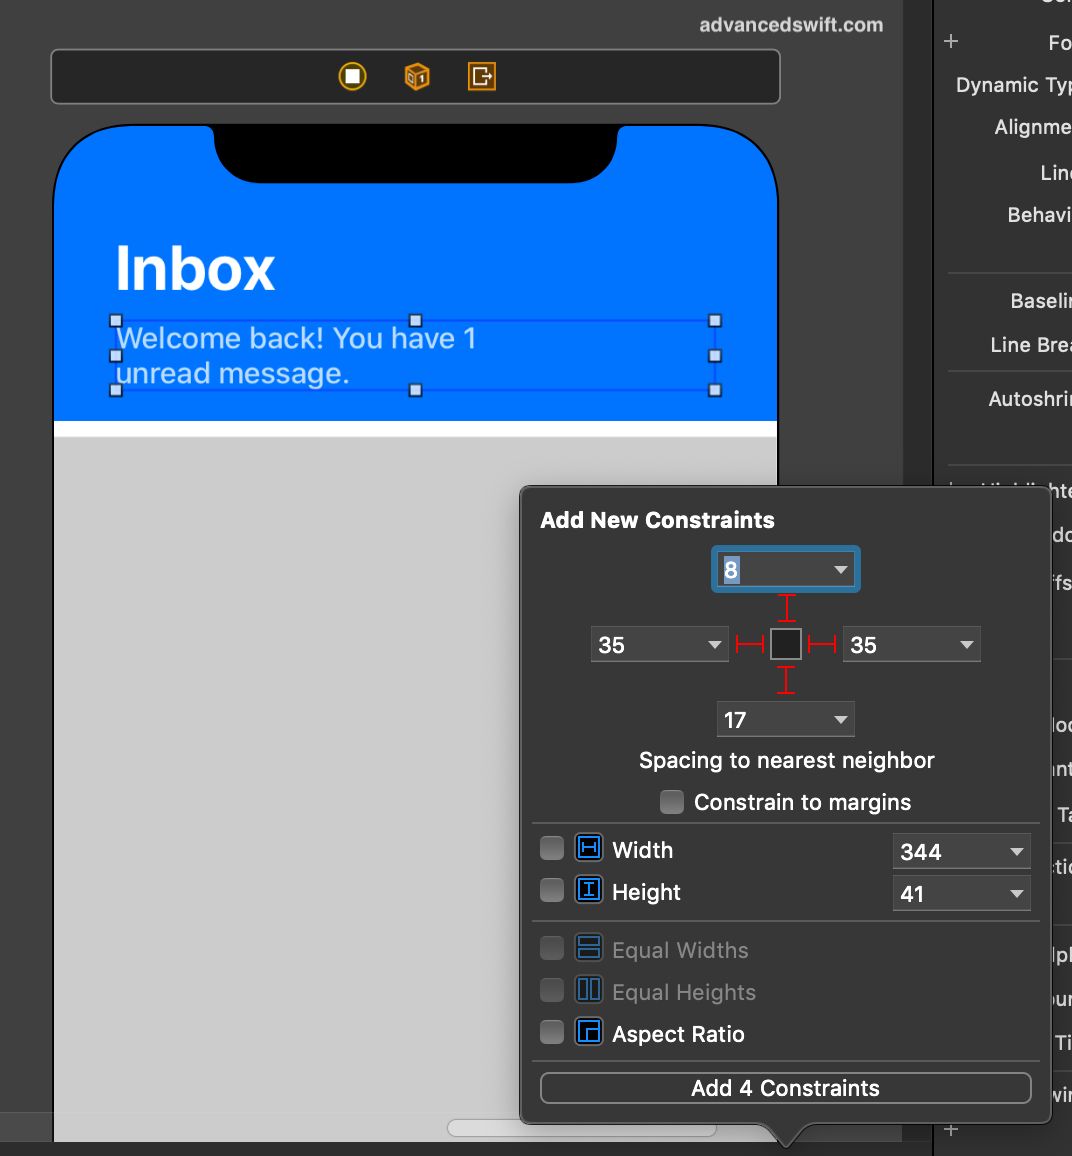
Task: Click the orange editor exit icon in toolbar
Action: pos(482,76)
